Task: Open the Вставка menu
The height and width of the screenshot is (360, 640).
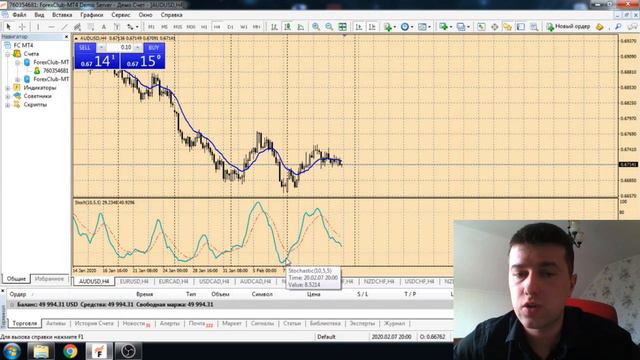Action: click(62, 15)
